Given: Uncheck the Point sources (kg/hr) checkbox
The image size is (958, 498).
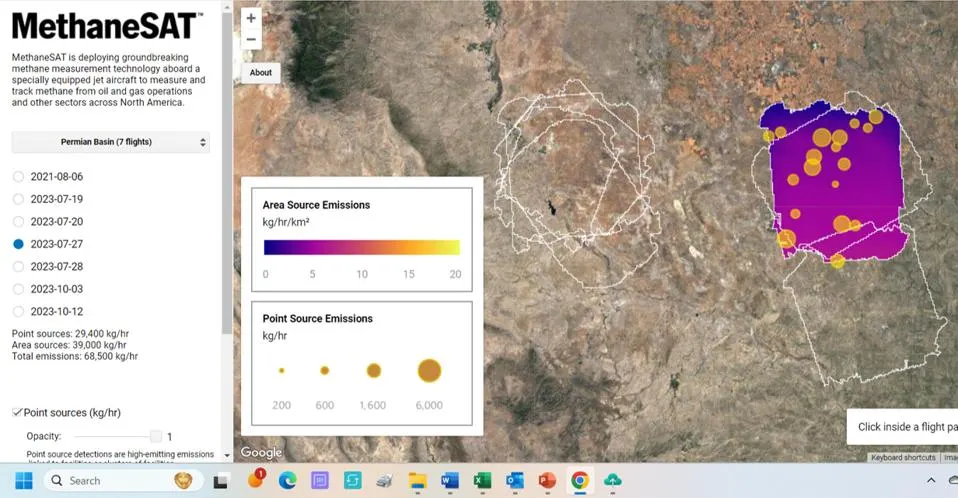Looking at the screenshot, I should [x=17, y=412].
